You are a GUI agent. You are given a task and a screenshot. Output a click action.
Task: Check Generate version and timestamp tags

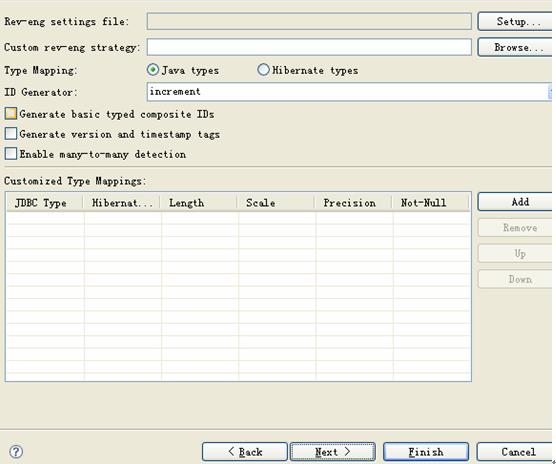[x=11, y=134]
